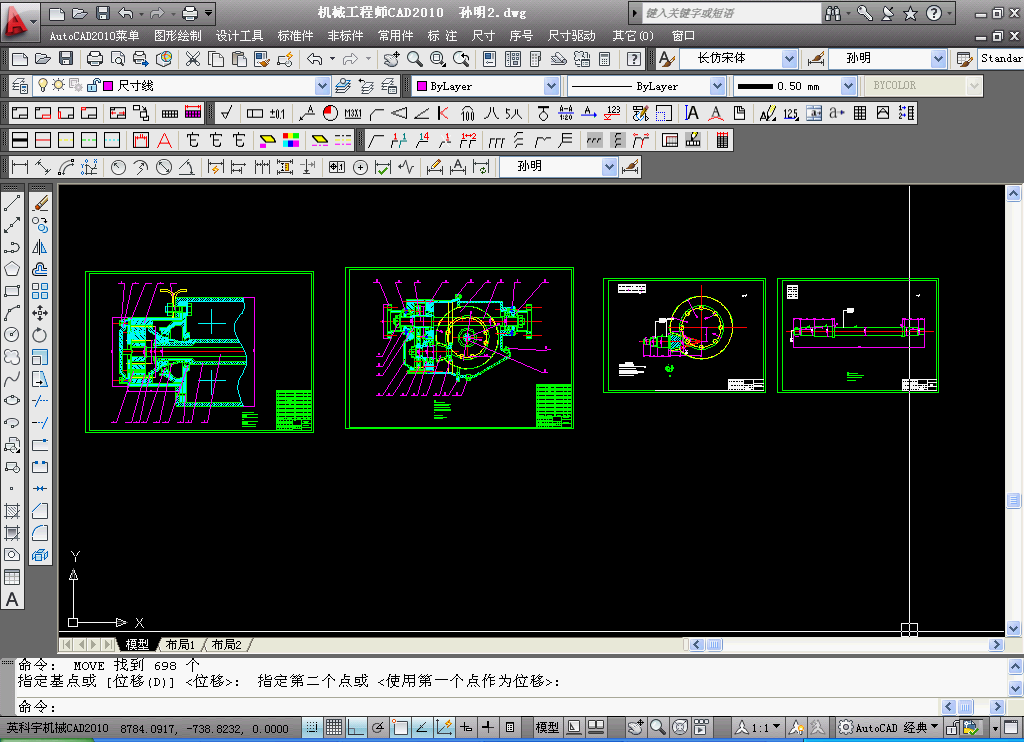Toggle Ortho mode in status bar
Image resolution: width=1024 pixels, height=742 pixels.
pyautogui.click(x=356, y=728)
